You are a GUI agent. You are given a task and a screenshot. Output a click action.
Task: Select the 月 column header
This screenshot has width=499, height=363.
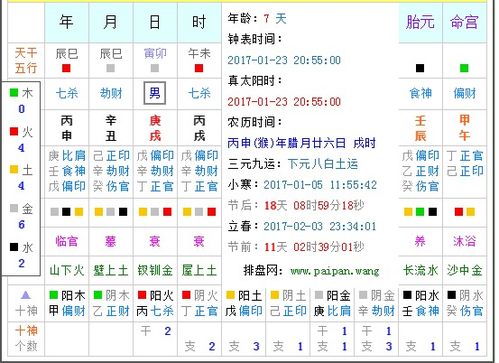[x=111, y=22]
